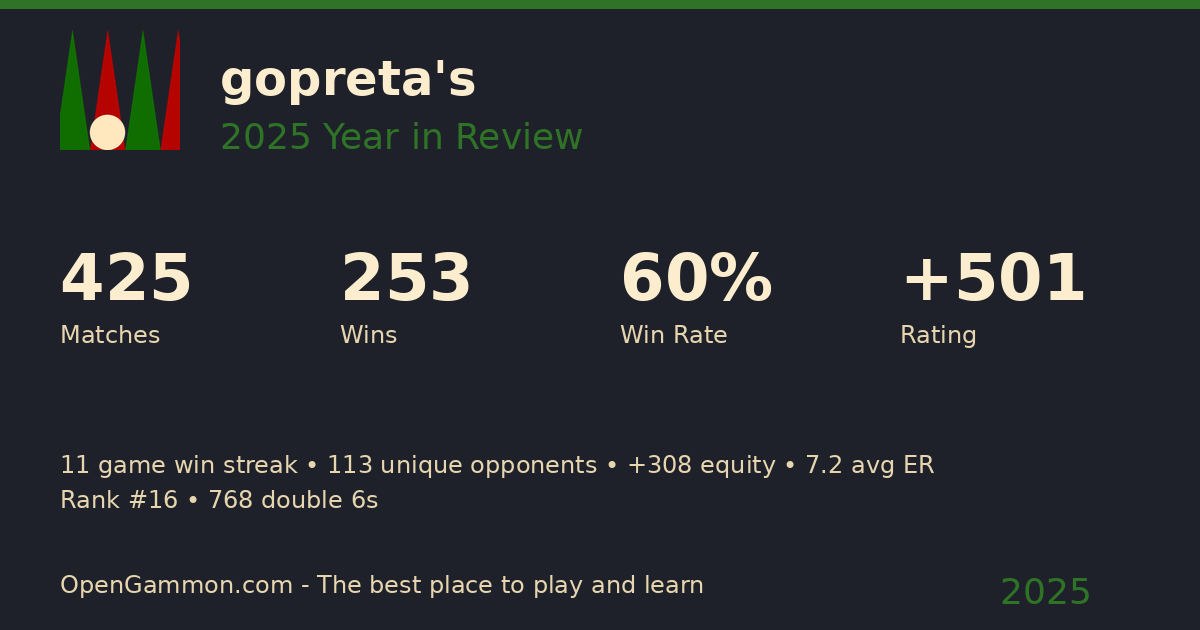Click the 11 game win streak text
The width and height of the screenshot is (1200, 630).
(x=178, y=466)
